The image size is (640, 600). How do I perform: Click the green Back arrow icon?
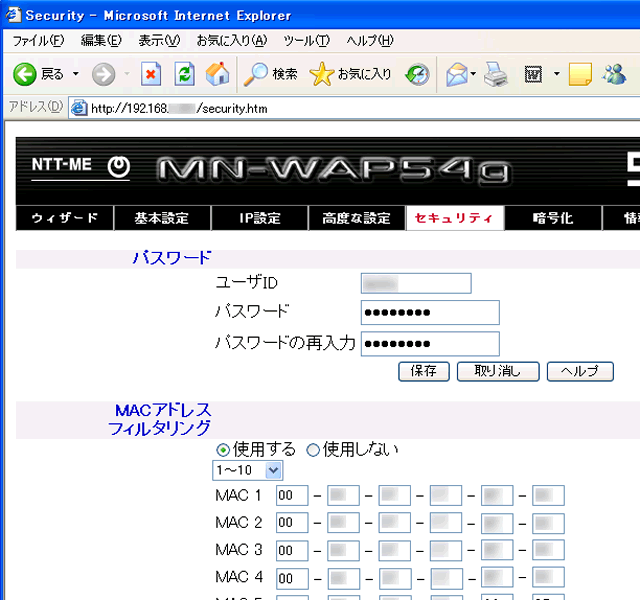[24, 74]
